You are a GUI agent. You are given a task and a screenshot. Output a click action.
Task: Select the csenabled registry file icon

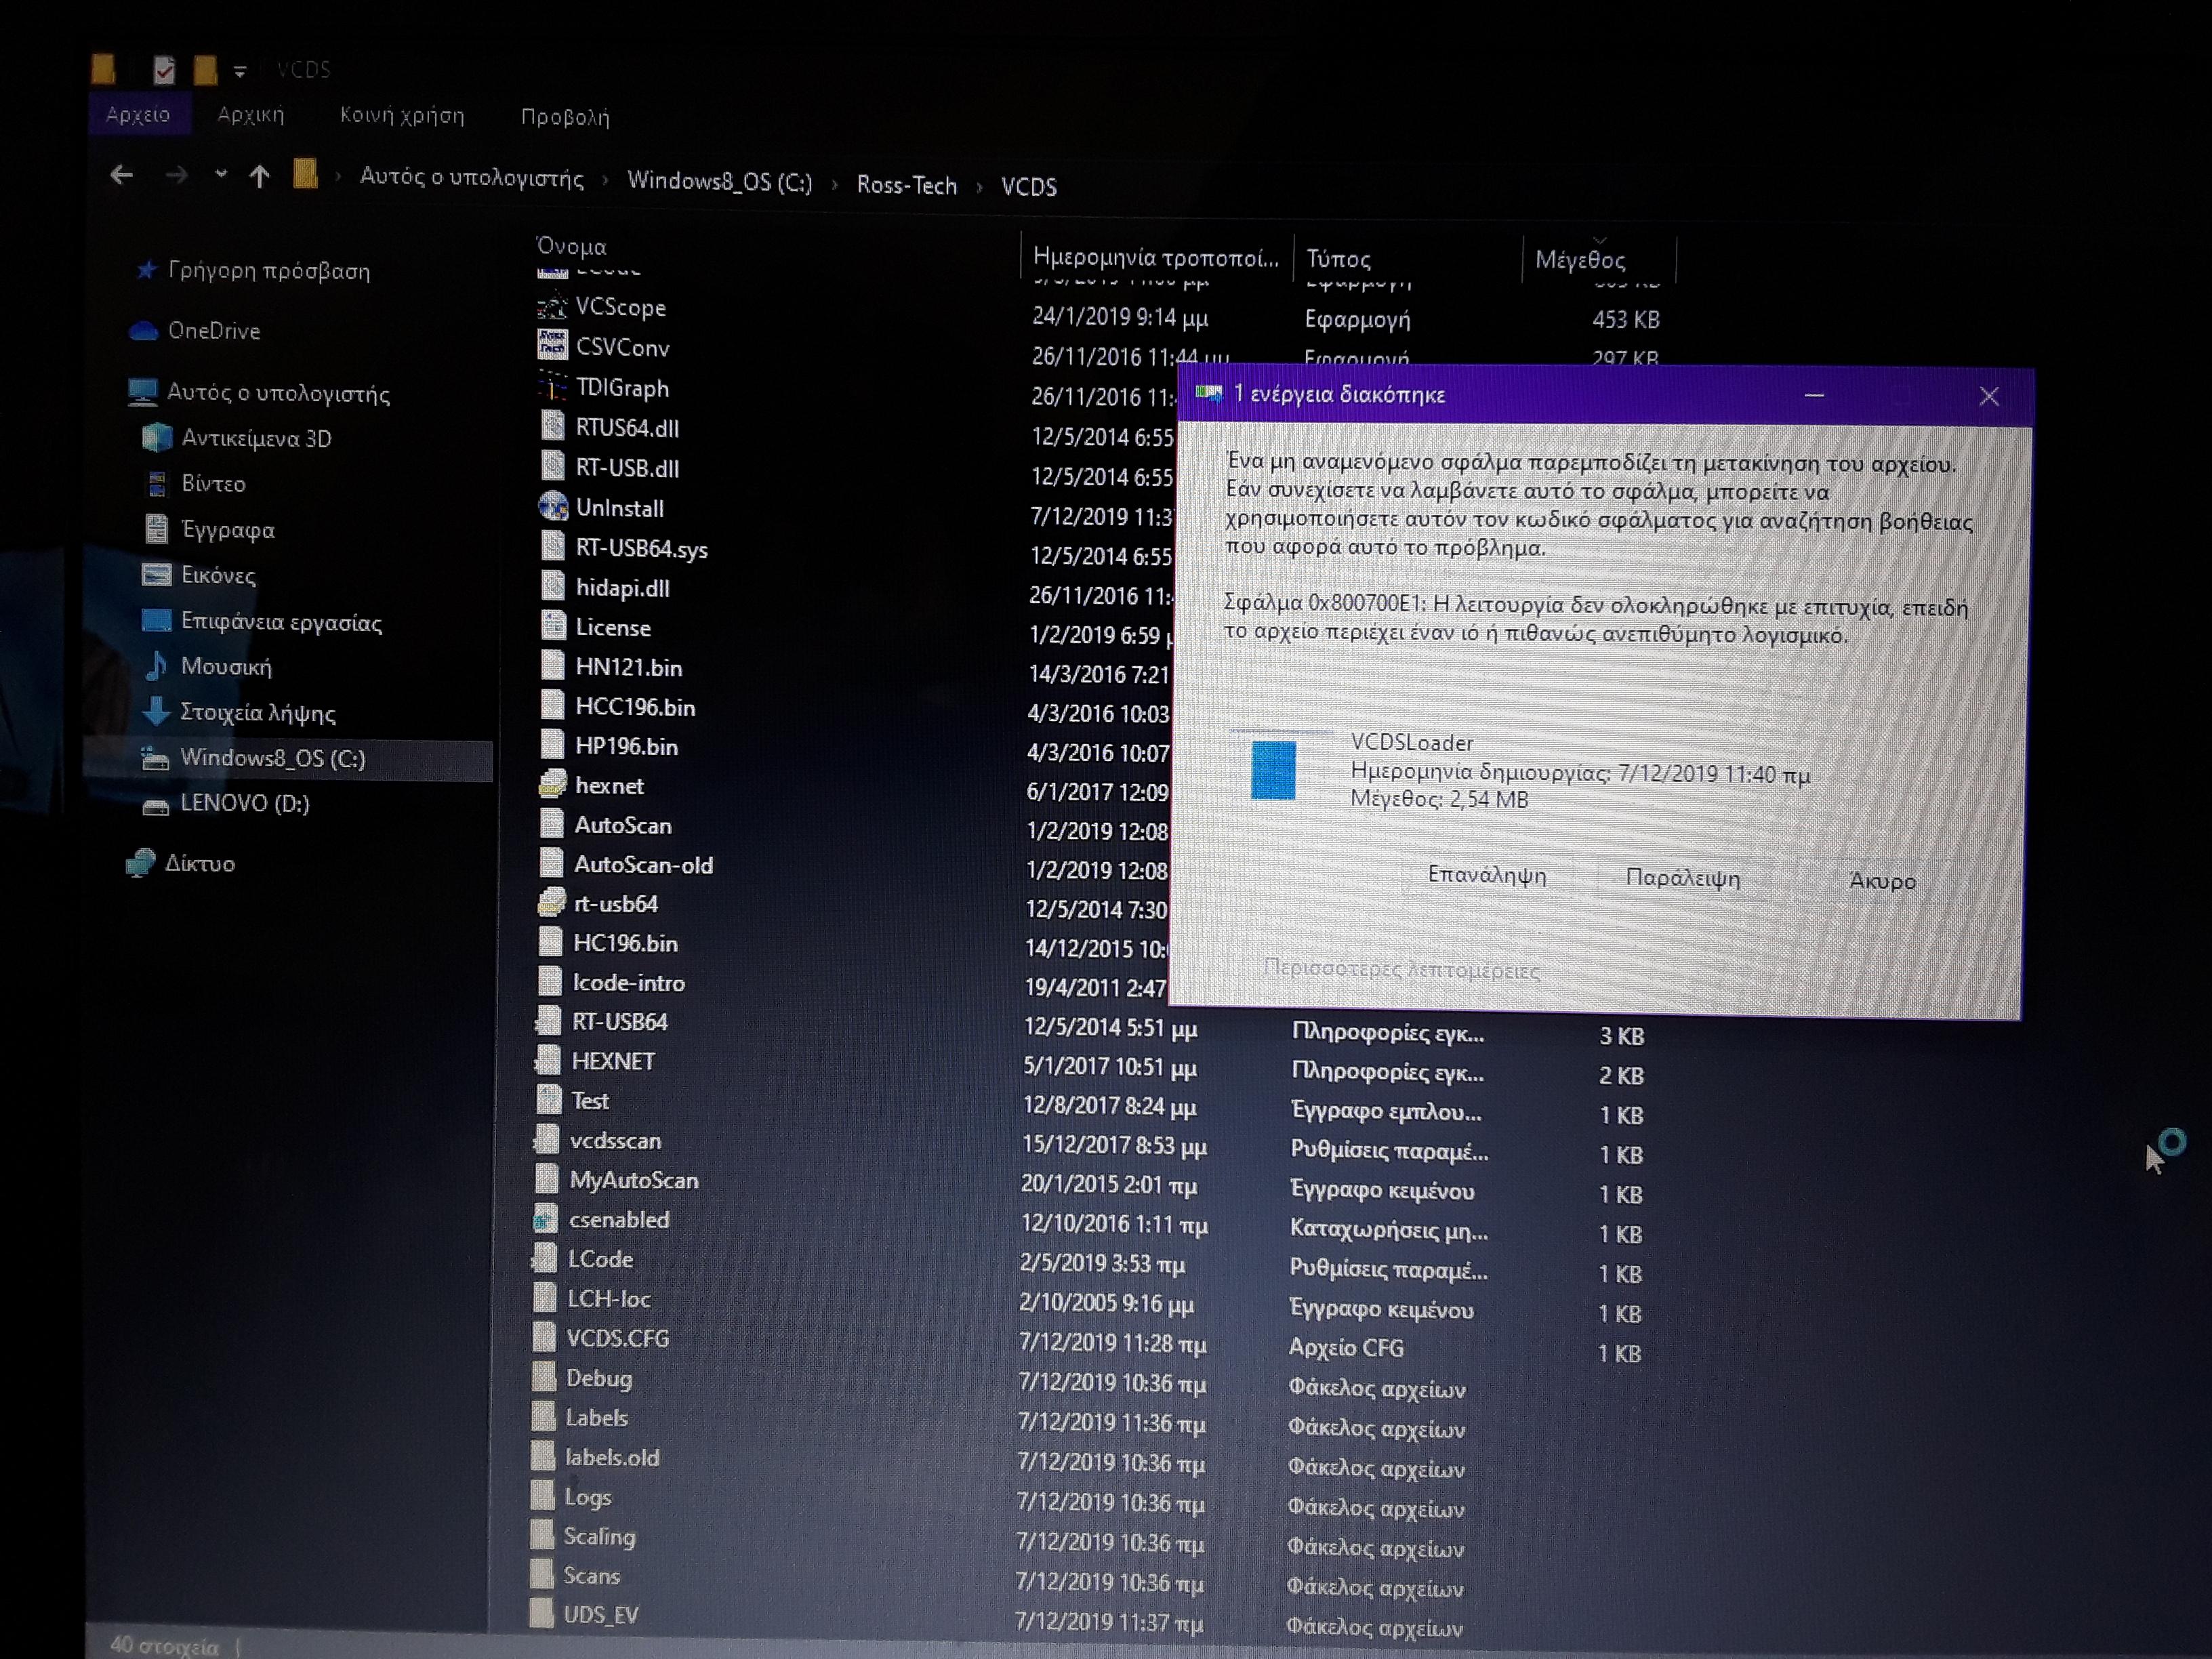[x=545, y=1219]
